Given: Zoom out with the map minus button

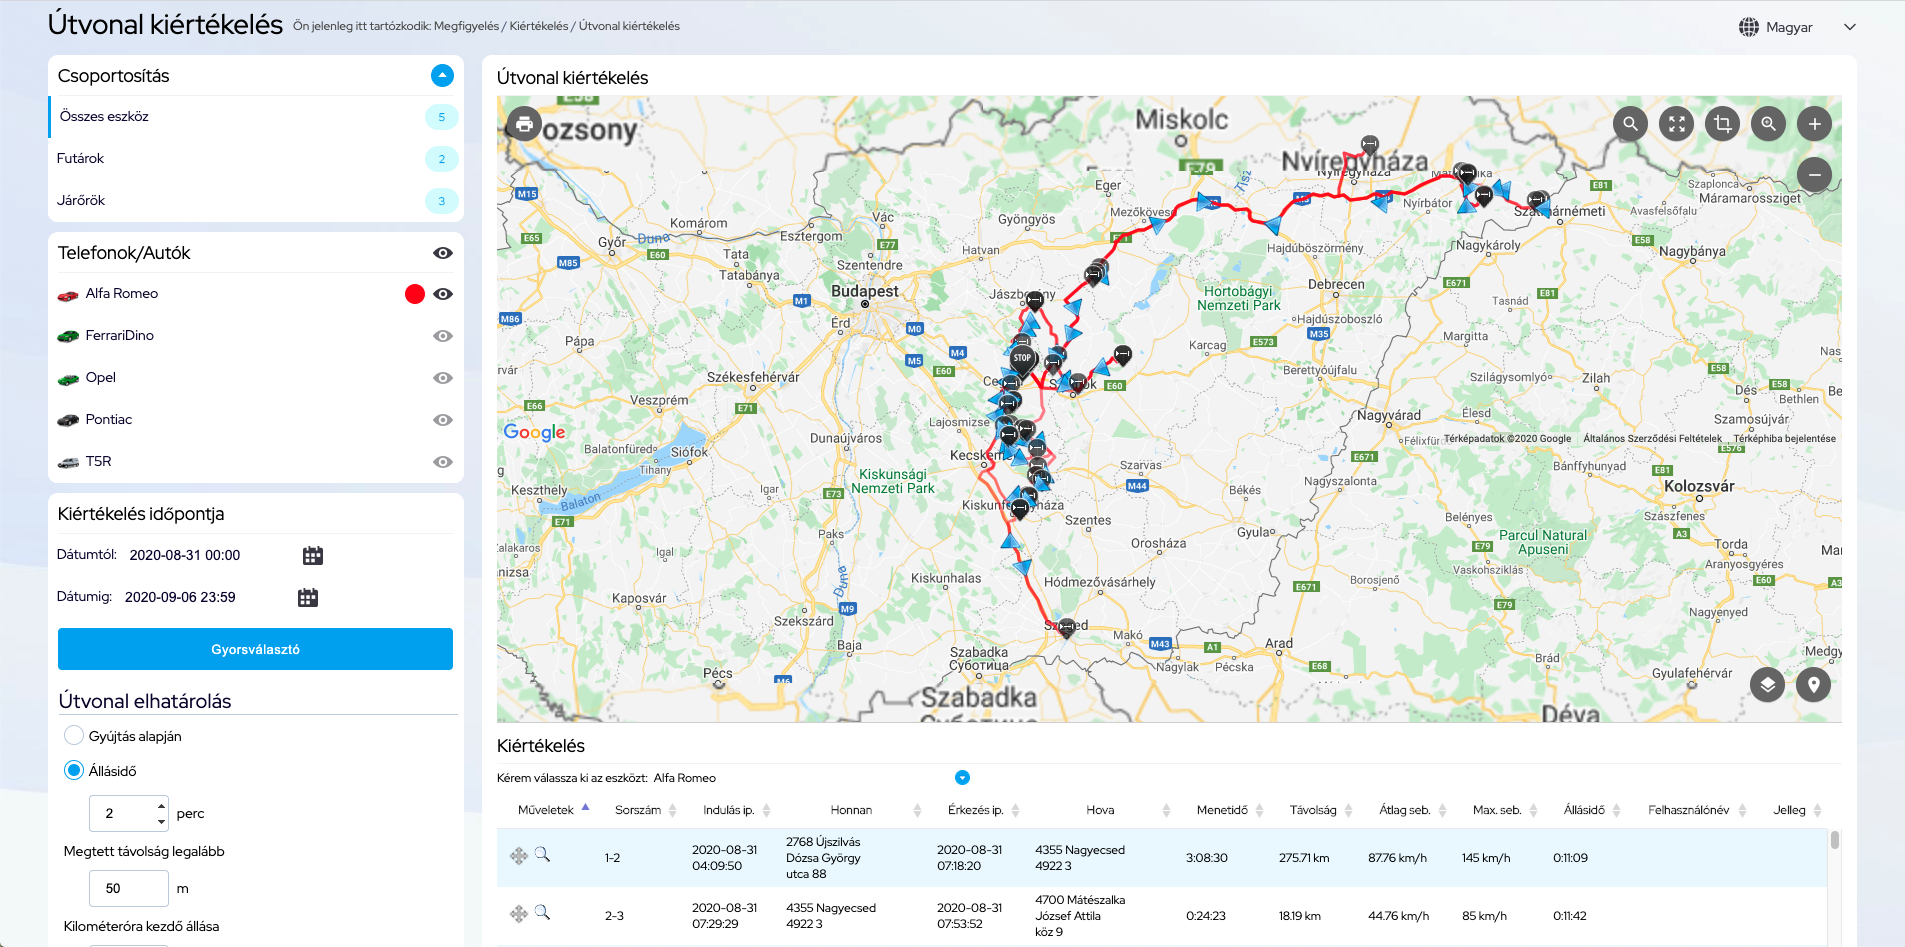Looking at the screenshot, I should (x=1814, y=174).
